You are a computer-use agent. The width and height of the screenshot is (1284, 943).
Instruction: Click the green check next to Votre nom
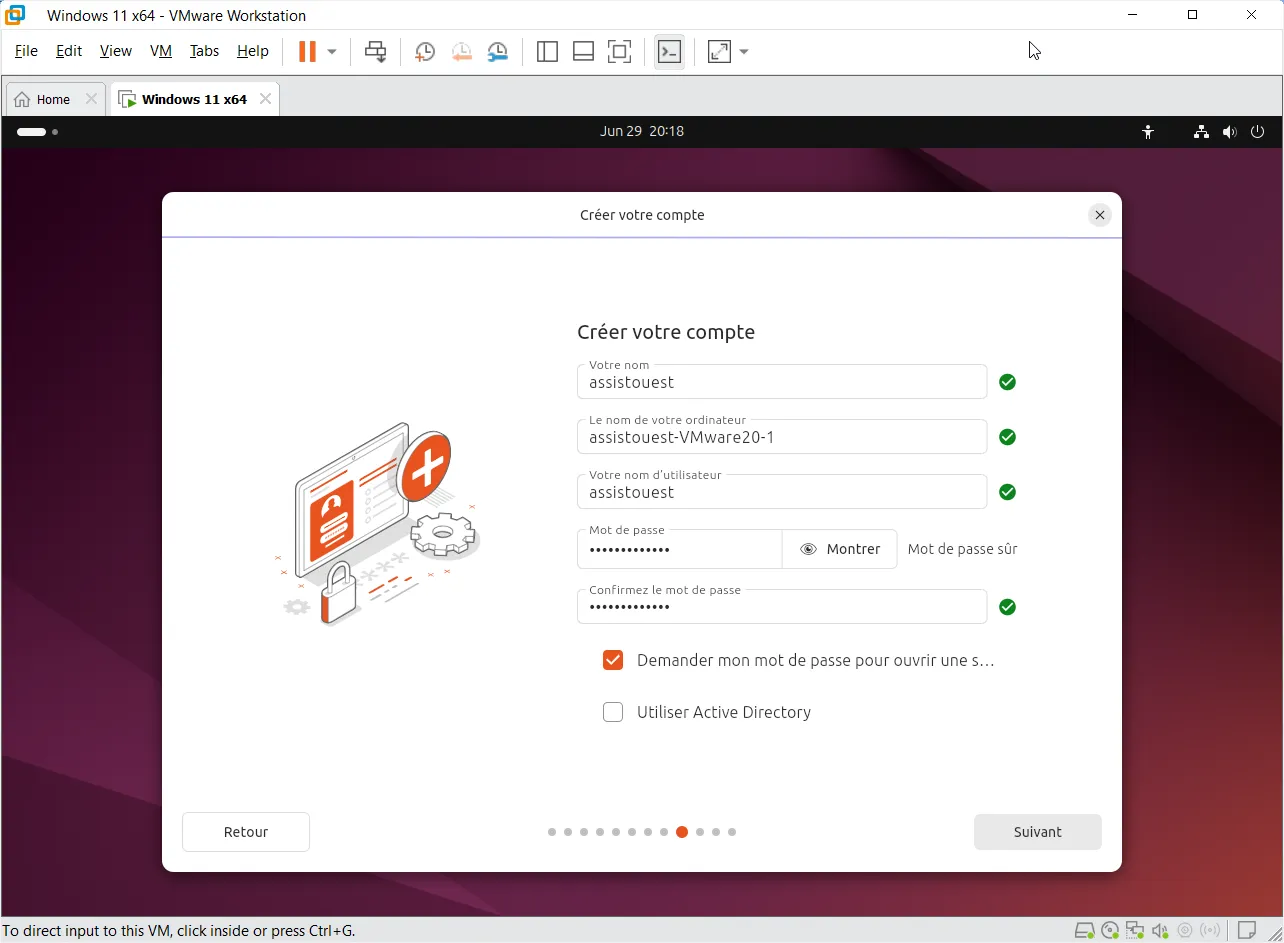pyautogui.click(x=1008, y=382)
